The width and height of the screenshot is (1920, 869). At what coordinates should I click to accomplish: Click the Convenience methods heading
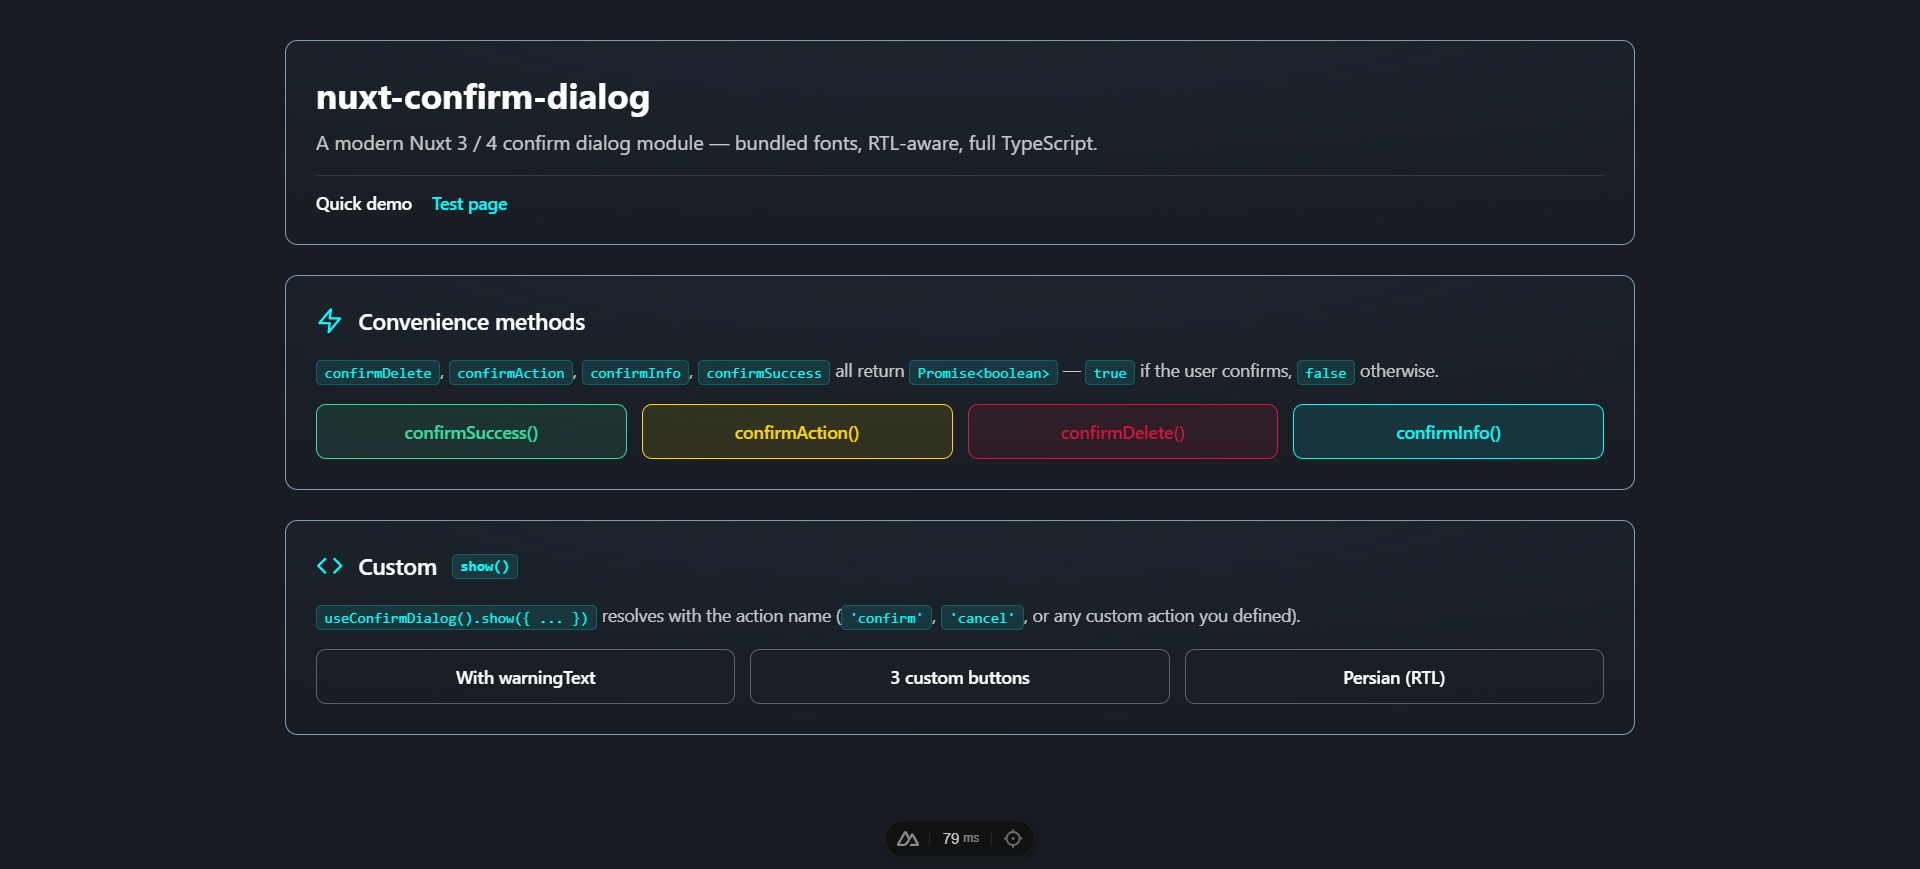click(x=472, y=322)
